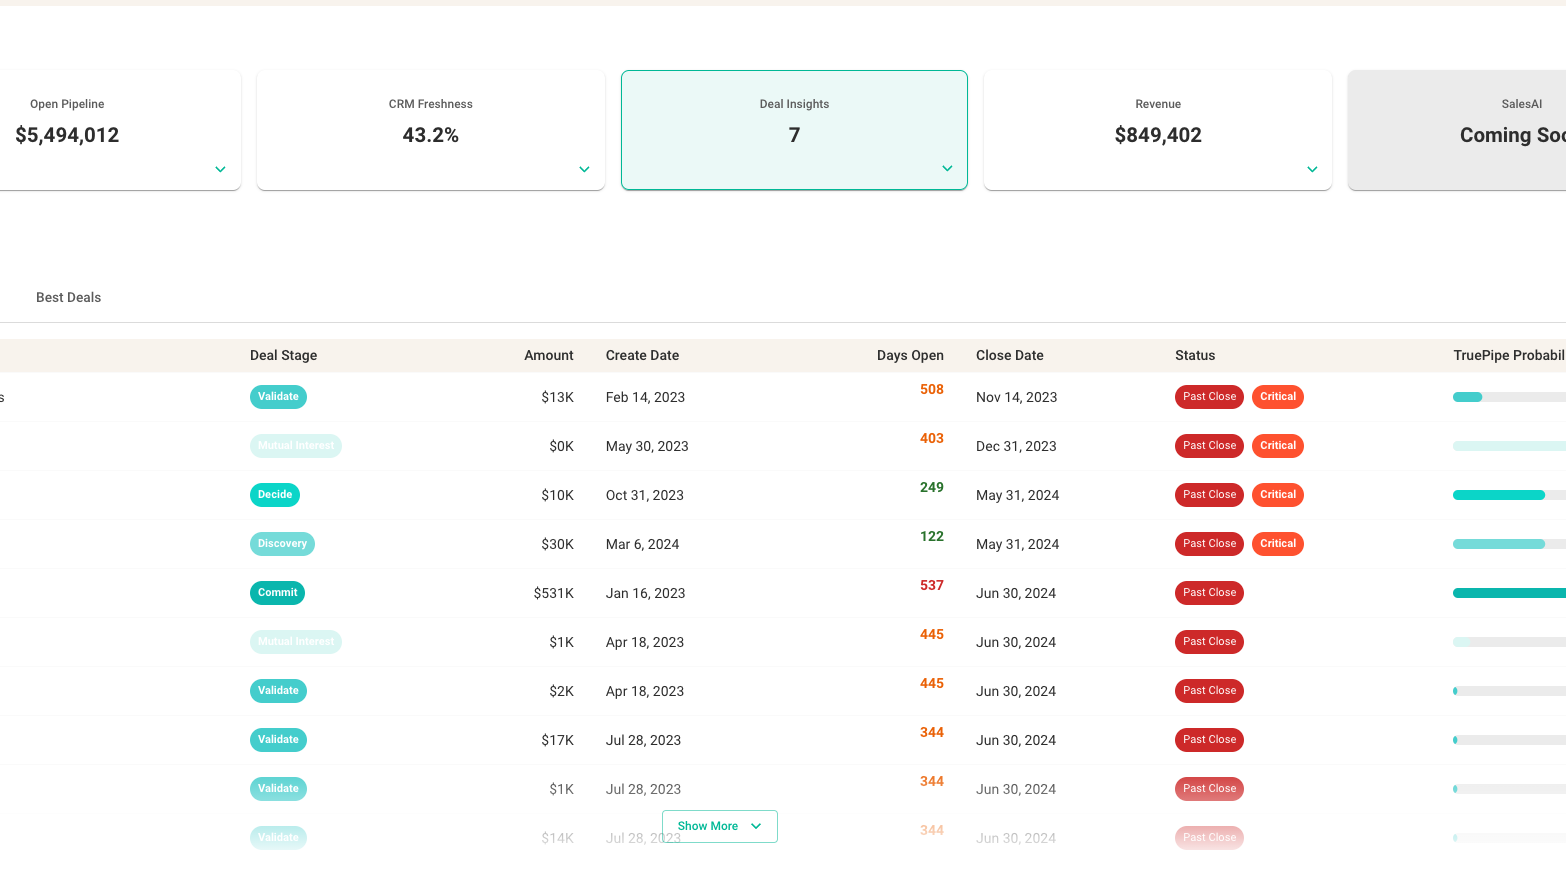Click the Close Date column header
The height and width of the screenshot is (880, 1566).
coord(1009,355)
